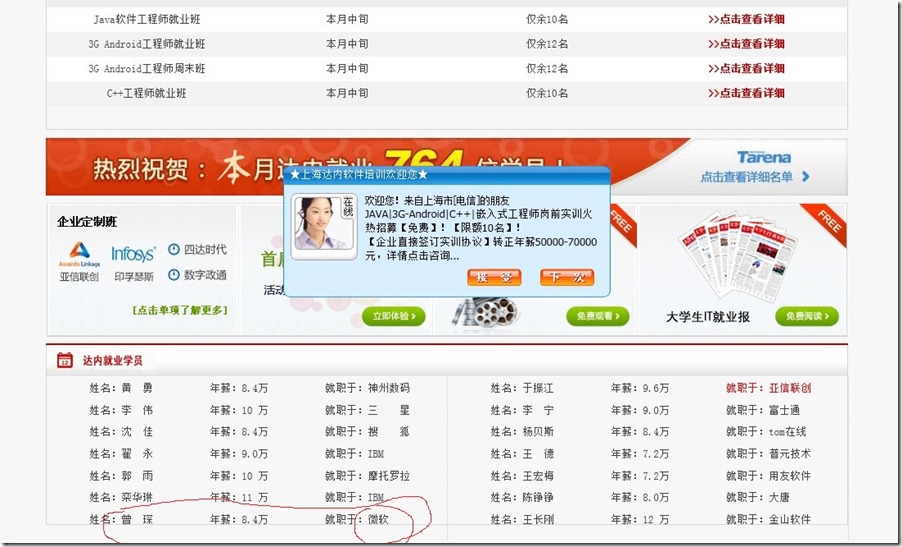
Task: Click the popup title 上海达内软件培训欢迎您
Action: click(358, 174)
